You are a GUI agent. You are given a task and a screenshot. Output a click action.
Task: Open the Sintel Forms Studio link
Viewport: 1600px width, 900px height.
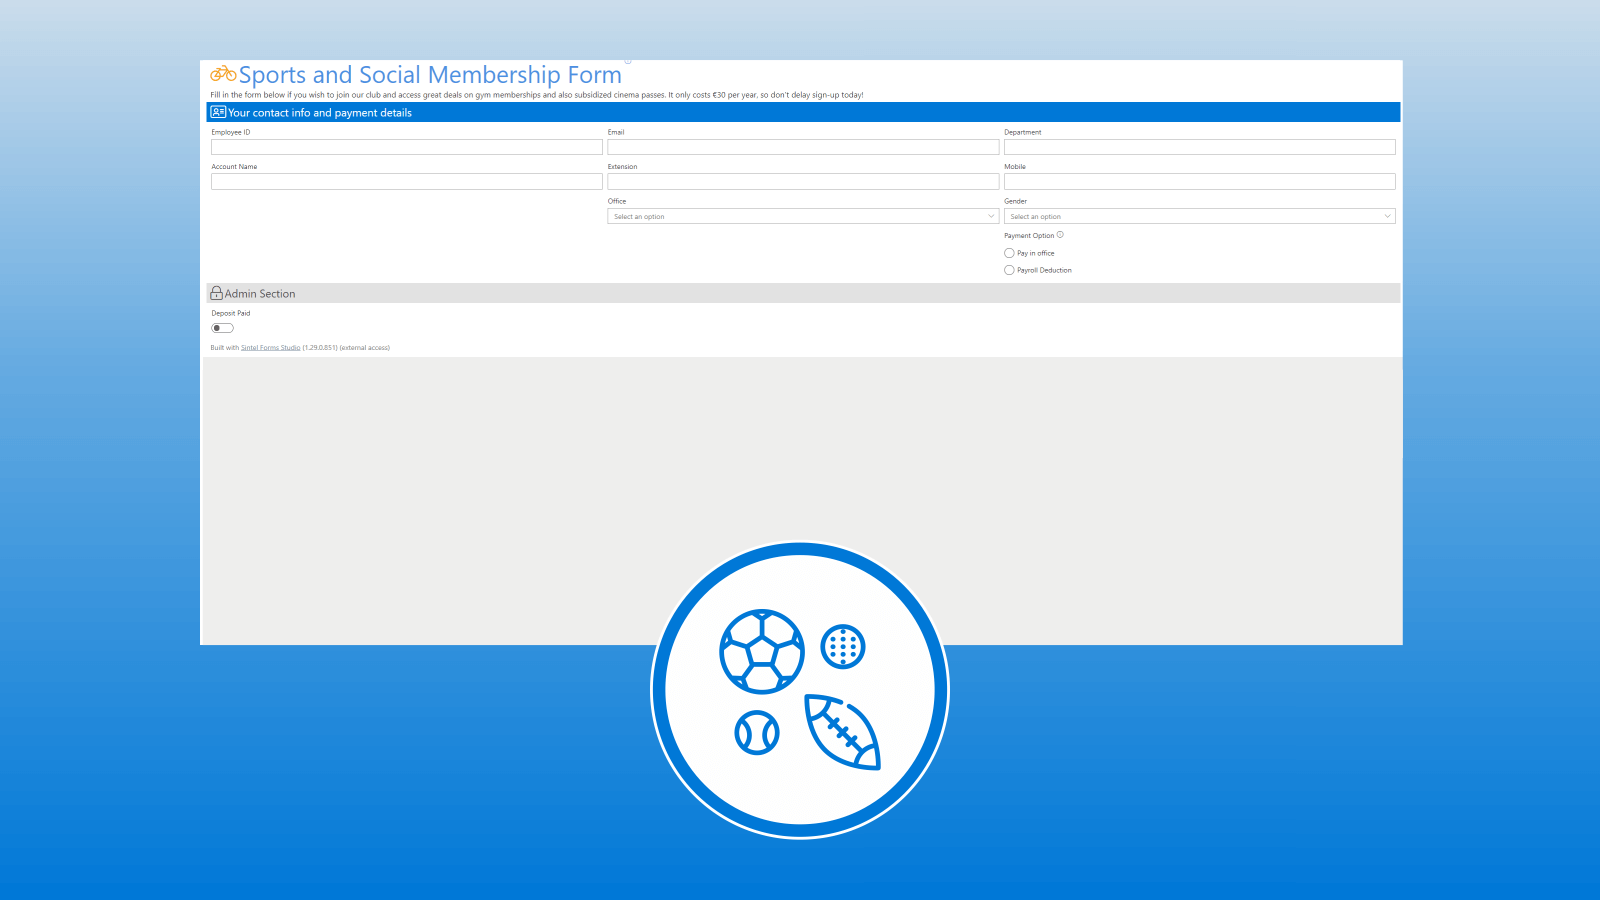270,348
